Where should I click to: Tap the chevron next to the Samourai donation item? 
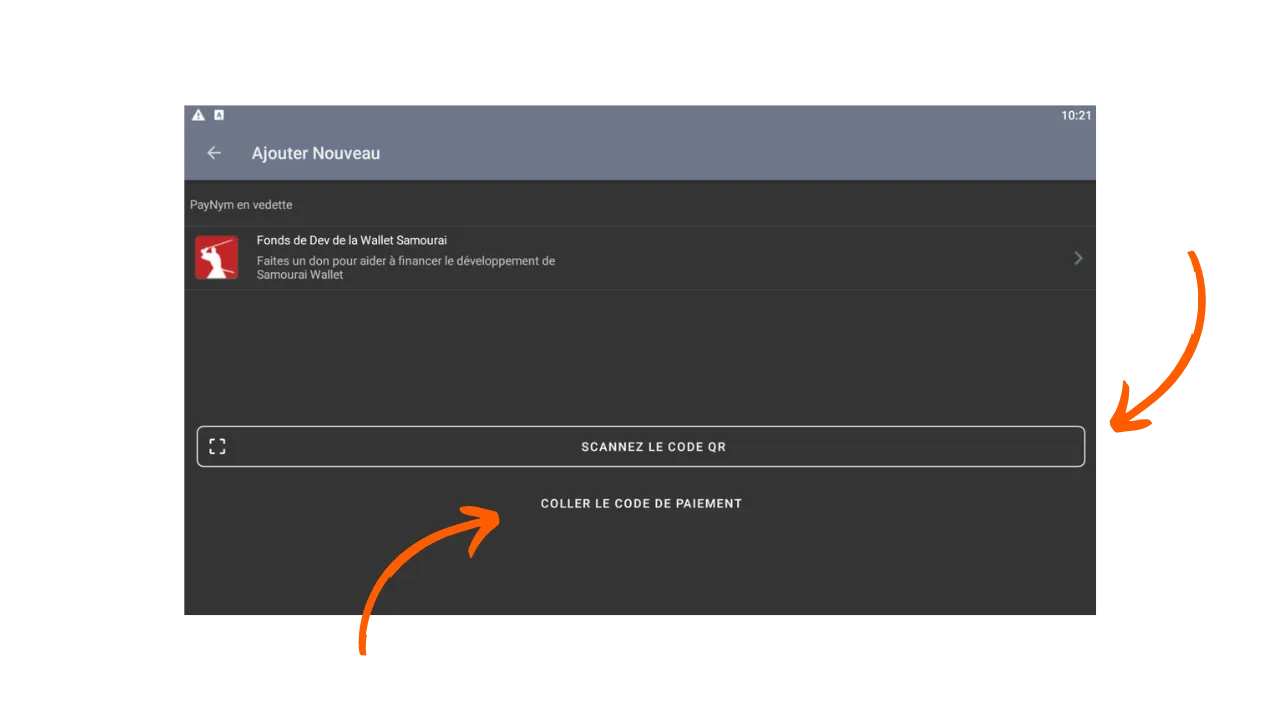[x=1078, y=257]
